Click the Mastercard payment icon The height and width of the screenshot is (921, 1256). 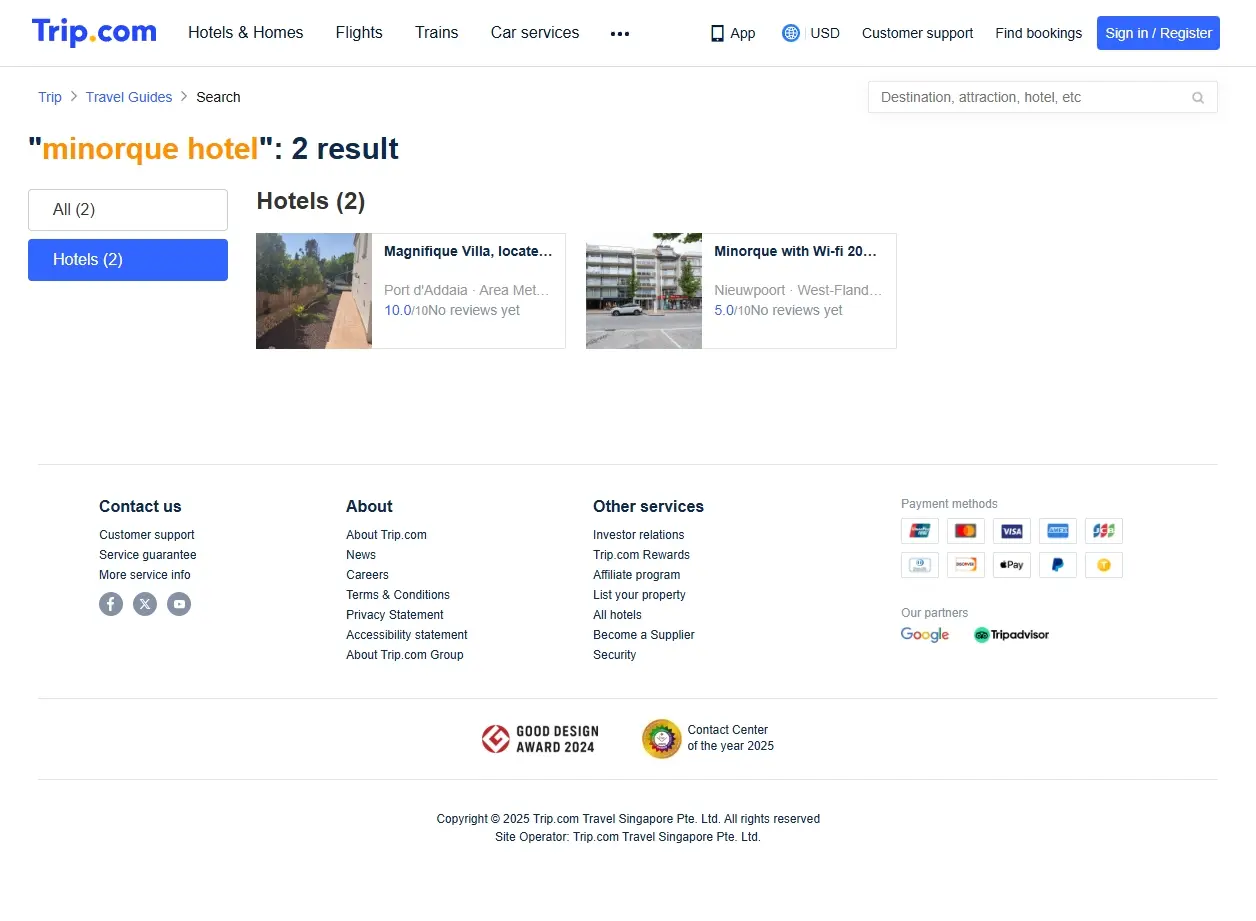pyautogui.click(x=966, y=531)
